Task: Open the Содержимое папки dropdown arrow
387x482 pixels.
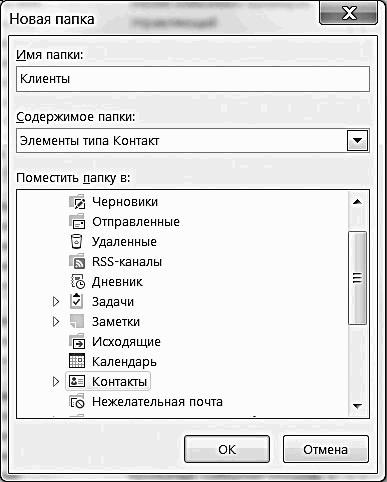Action: coord(357,141)
